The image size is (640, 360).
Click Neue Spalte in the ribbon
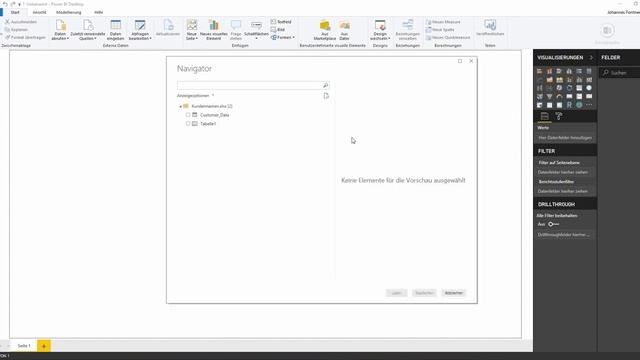(x=440, y=29)
